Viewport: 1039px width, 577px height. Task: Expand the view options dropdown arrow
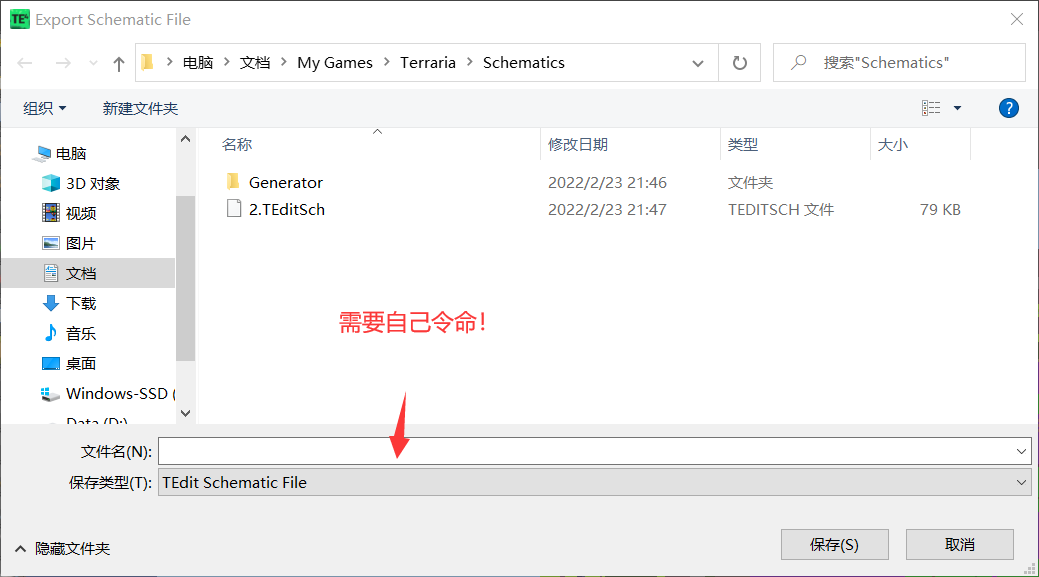coord(957,108)
